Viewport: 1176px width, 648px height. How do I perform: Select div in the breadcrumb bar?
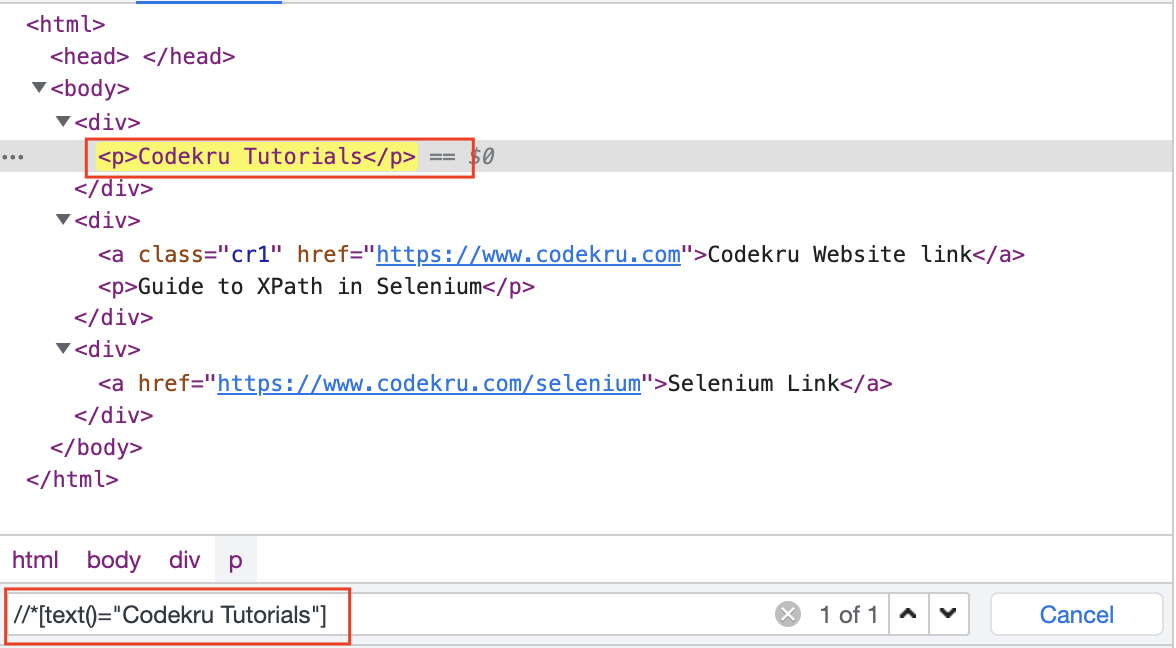pyautogui.click(x=184, y=560)
